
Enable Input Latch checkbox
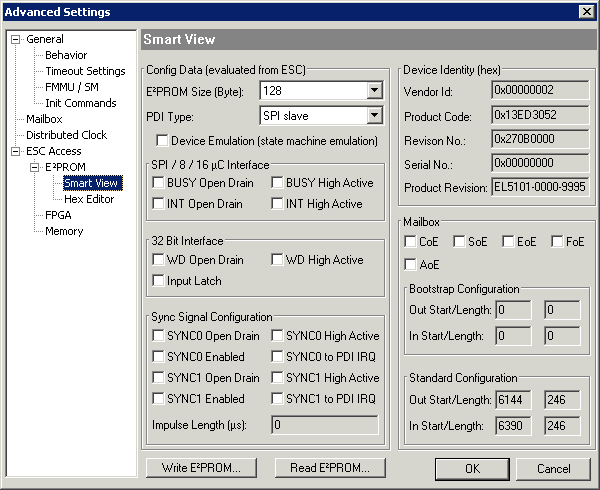158,280
